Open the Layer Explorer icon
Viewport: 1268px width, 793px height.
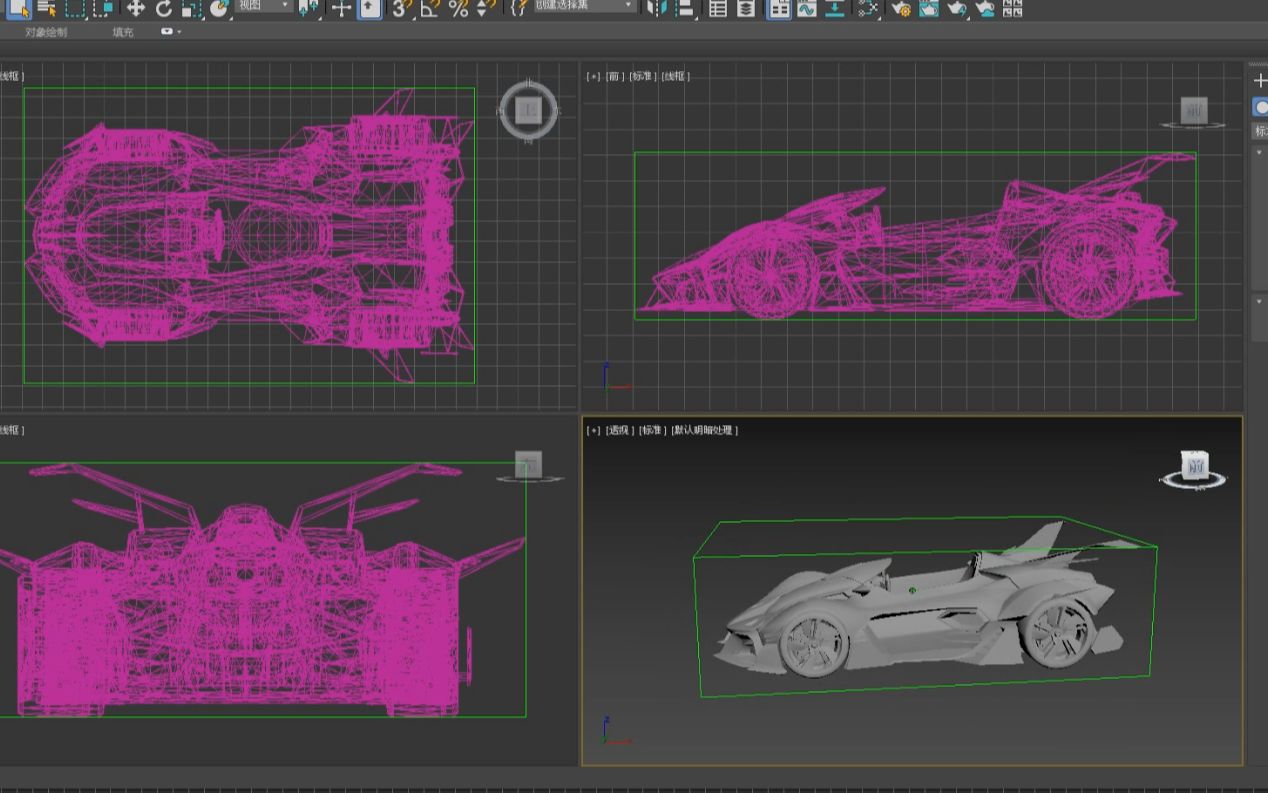click(x=746, y=8)
